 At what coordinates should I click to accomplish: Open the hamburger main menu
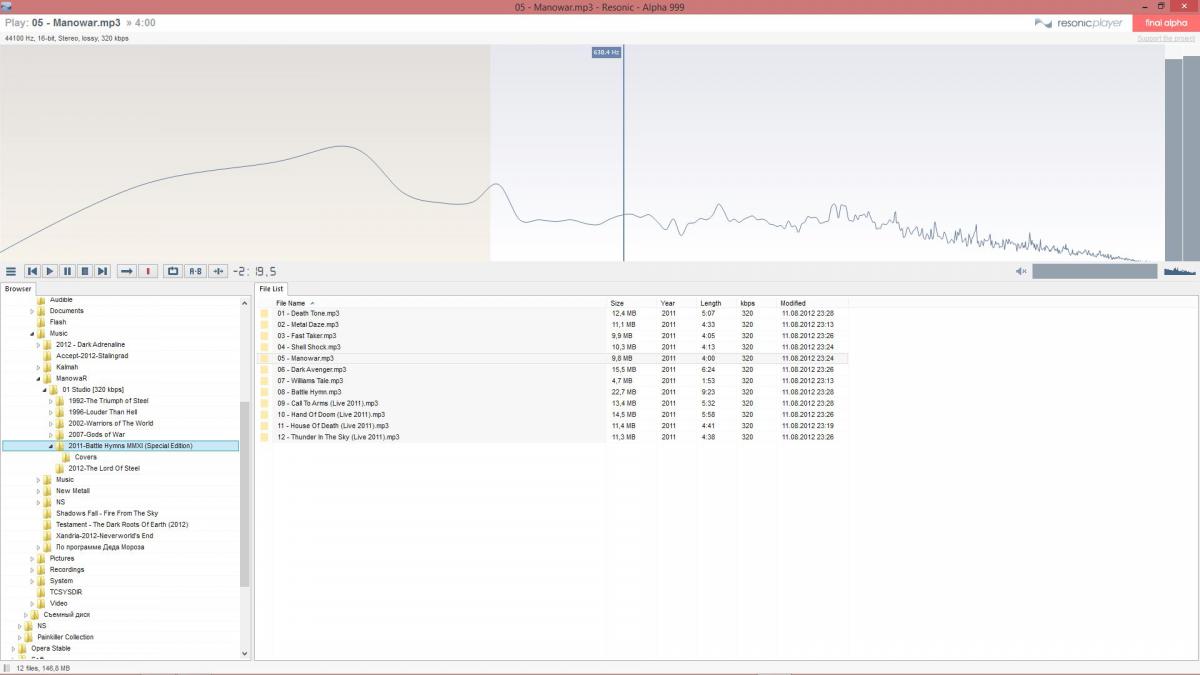(11, 271)
